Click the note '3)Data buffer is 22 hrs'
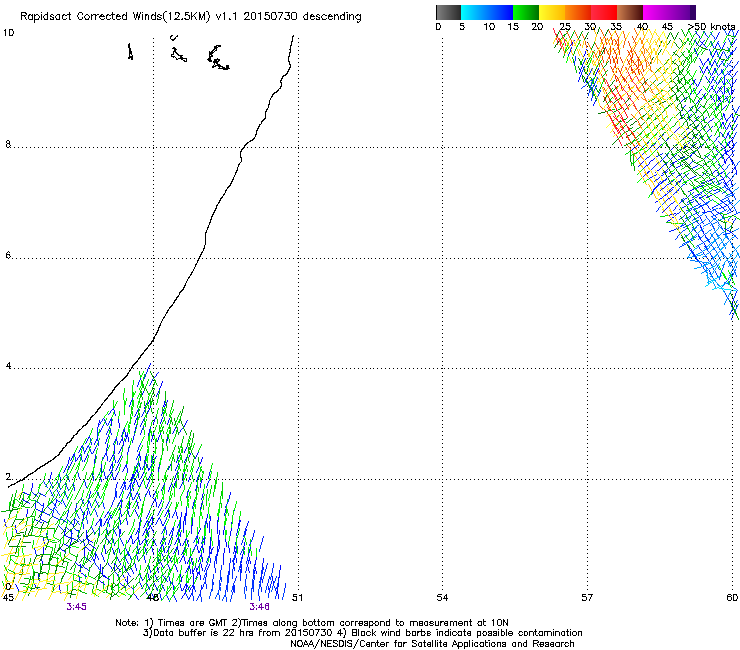Screen dimensions: 740x650 [x=199, y=633]
